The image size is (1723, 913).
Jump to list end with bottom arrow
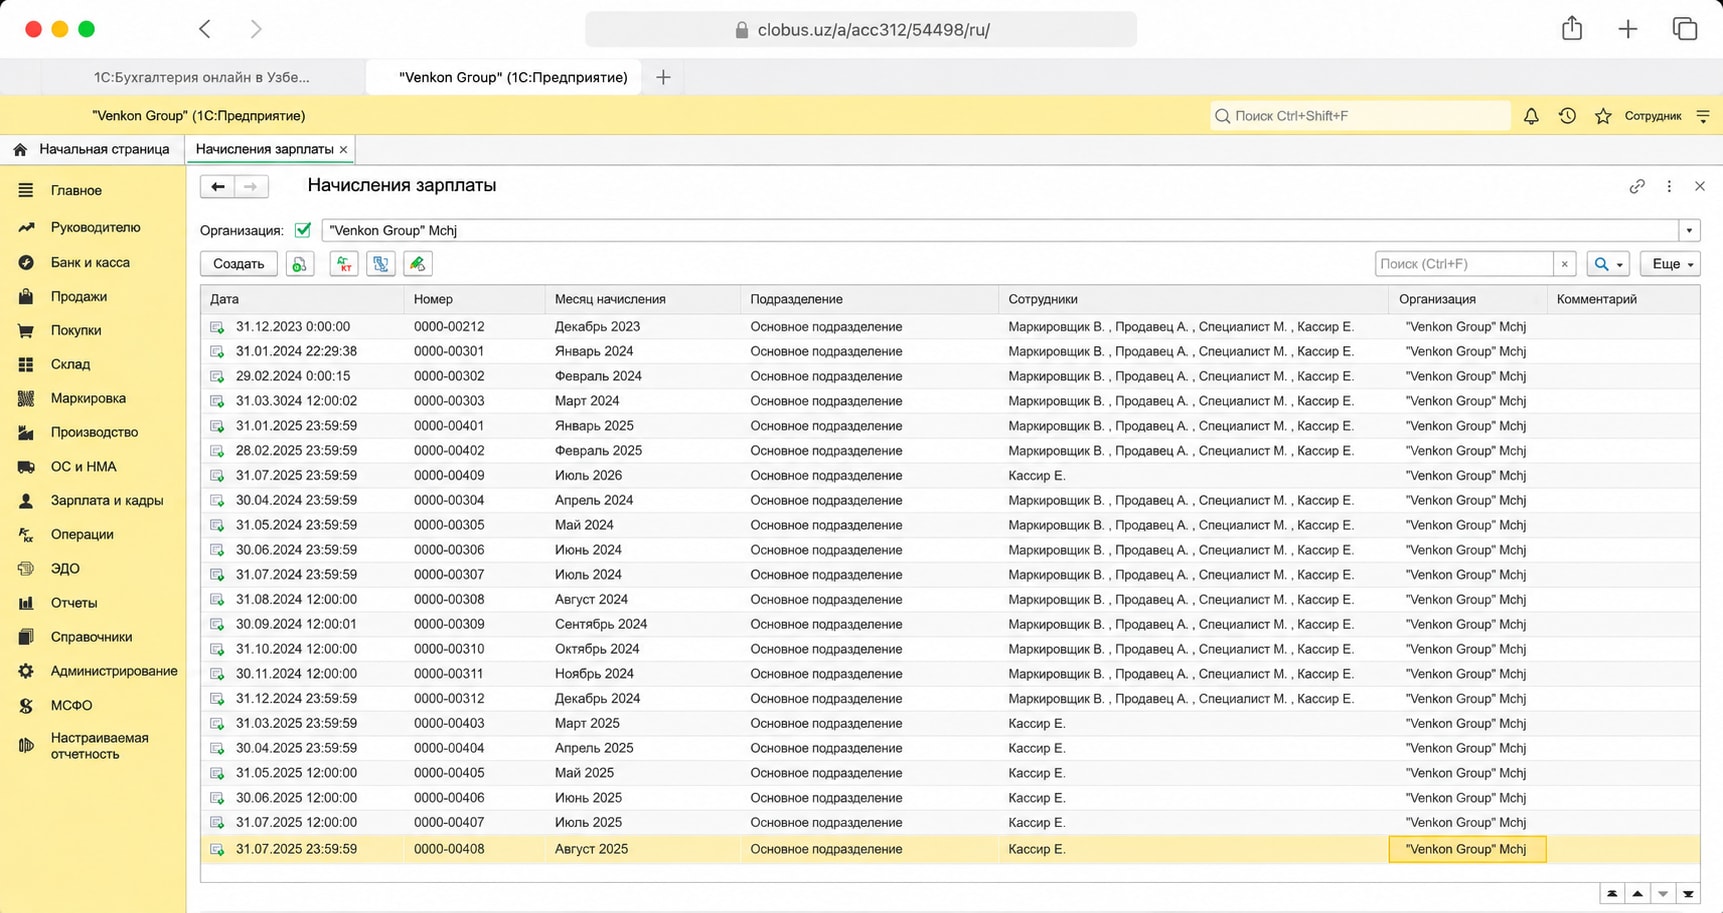(x=1688, y=894)
